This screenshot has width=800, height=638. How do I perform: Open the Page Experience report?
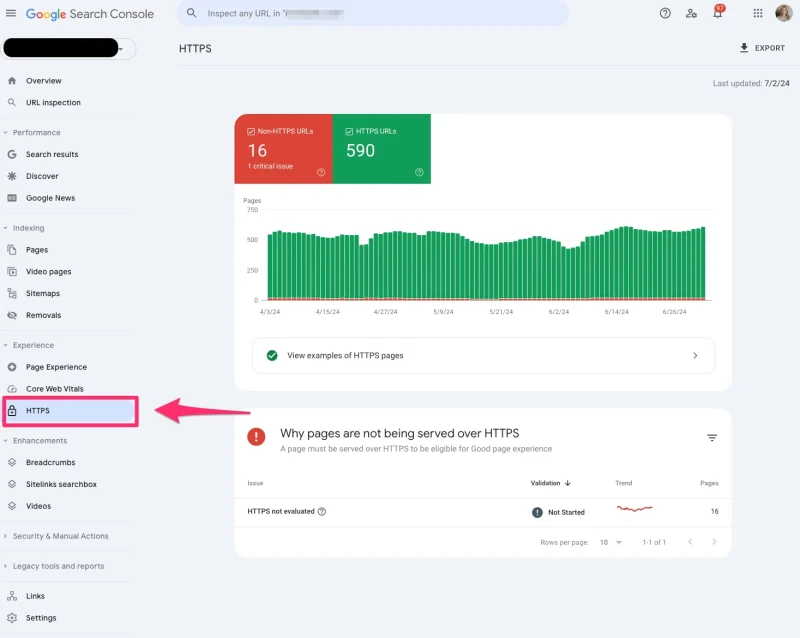[56, 367]
